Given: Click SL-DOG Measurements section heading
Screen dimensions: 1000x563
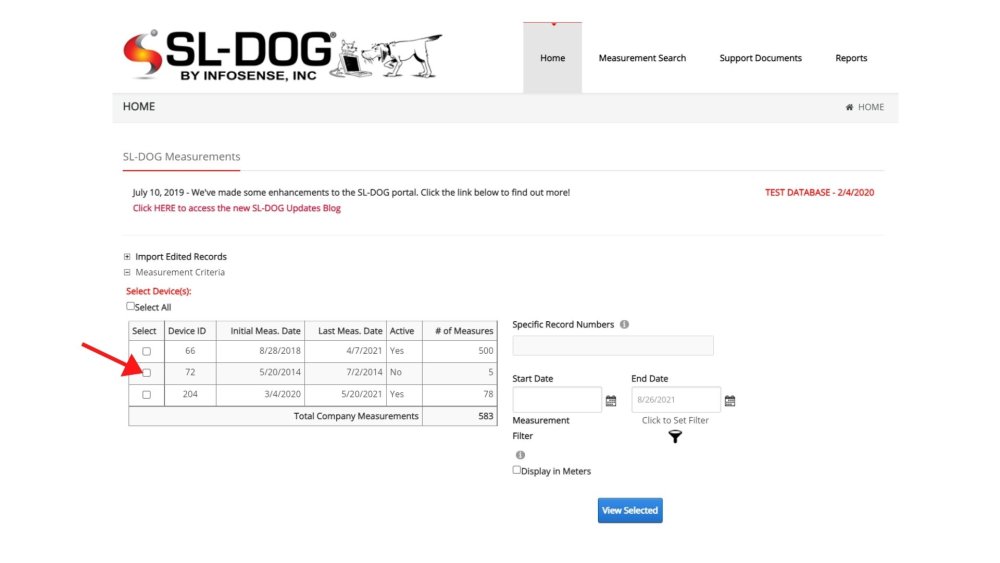Looking at the screenshot, I should (x=181, y=157).
